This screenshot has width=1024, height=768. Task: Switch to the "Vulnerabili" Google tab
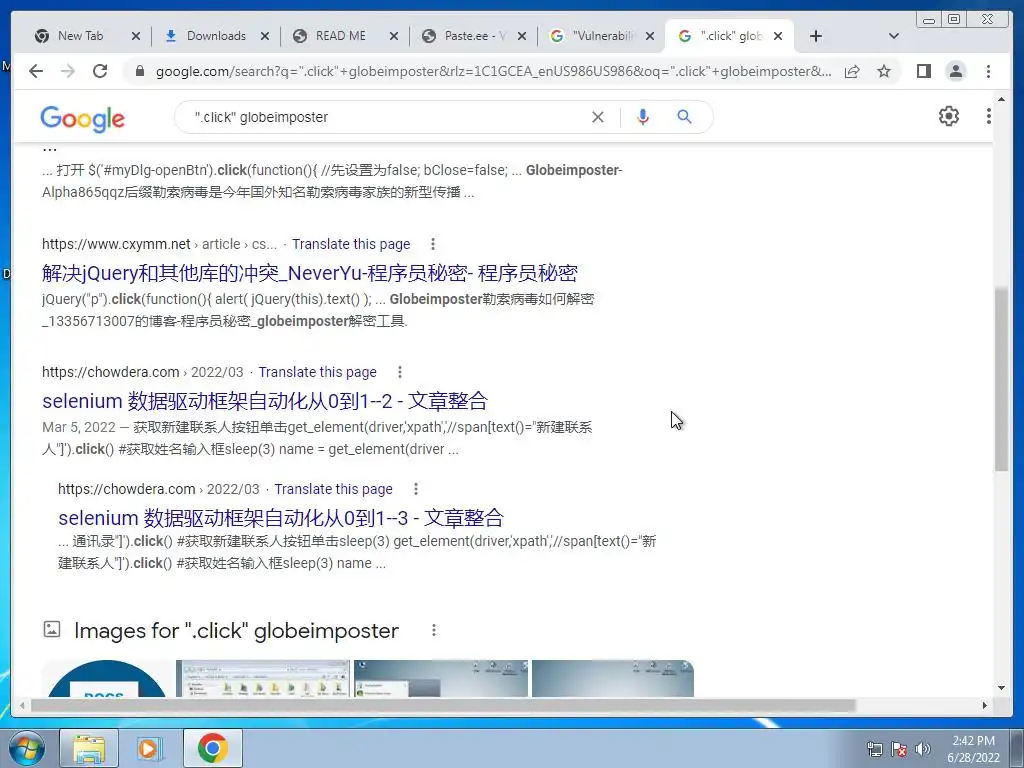602,36
